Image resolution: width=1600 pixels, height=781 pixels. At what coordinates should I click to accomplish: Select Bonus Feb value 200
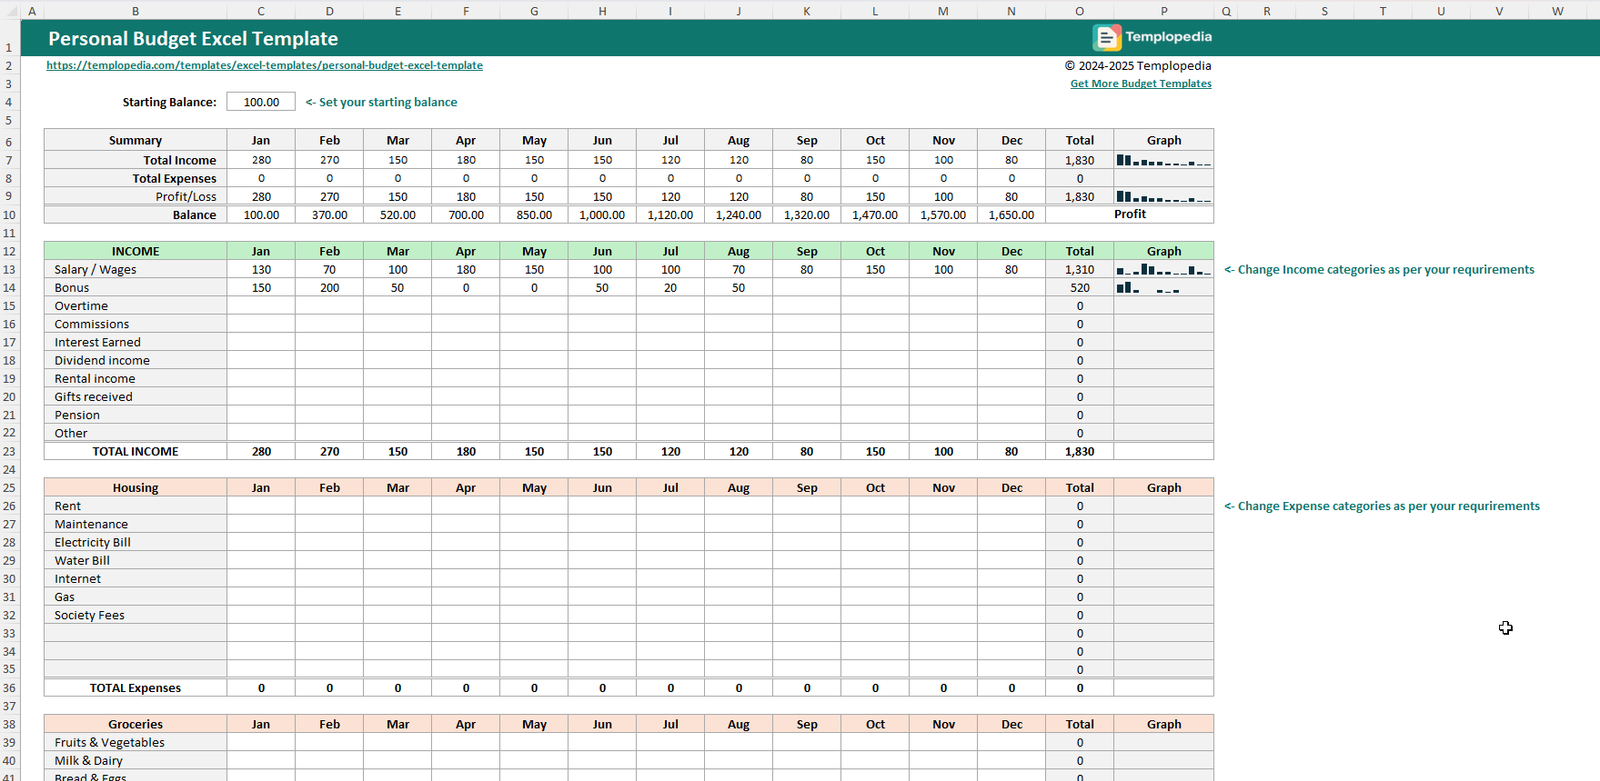tap(329, 288)
